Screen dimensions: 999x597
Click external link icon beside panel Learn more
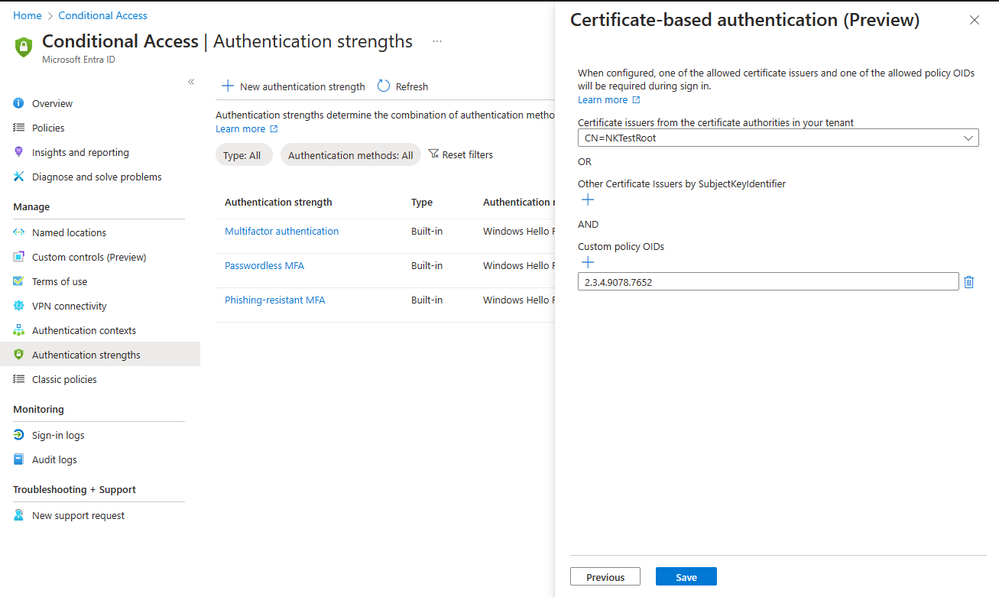[636, 99]
